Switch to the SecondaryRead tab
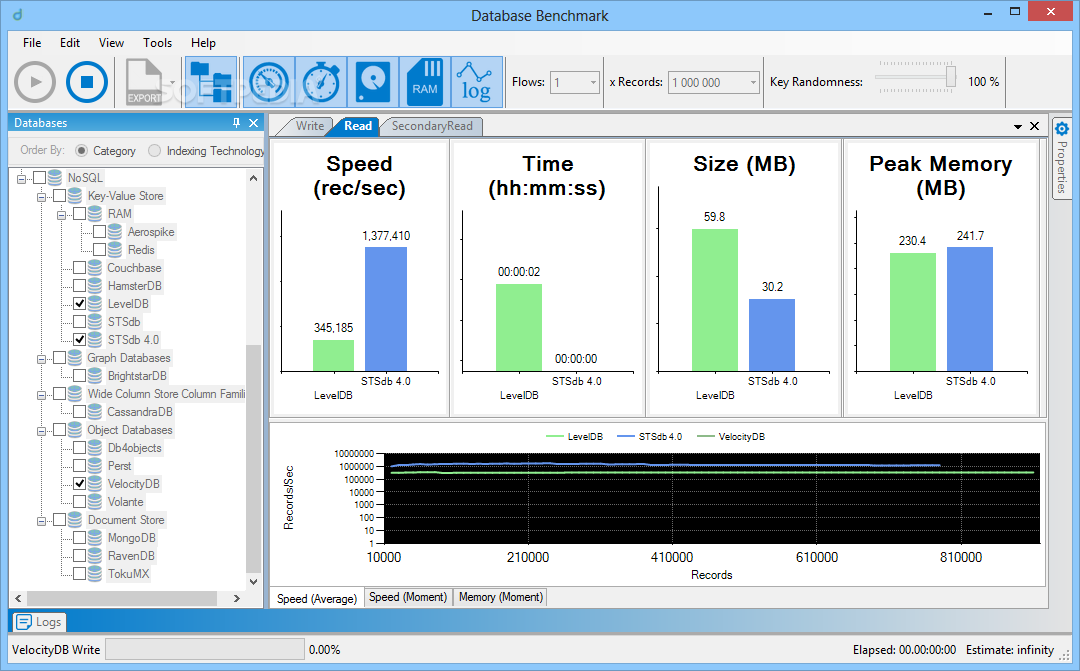 (x=431, y=126)
